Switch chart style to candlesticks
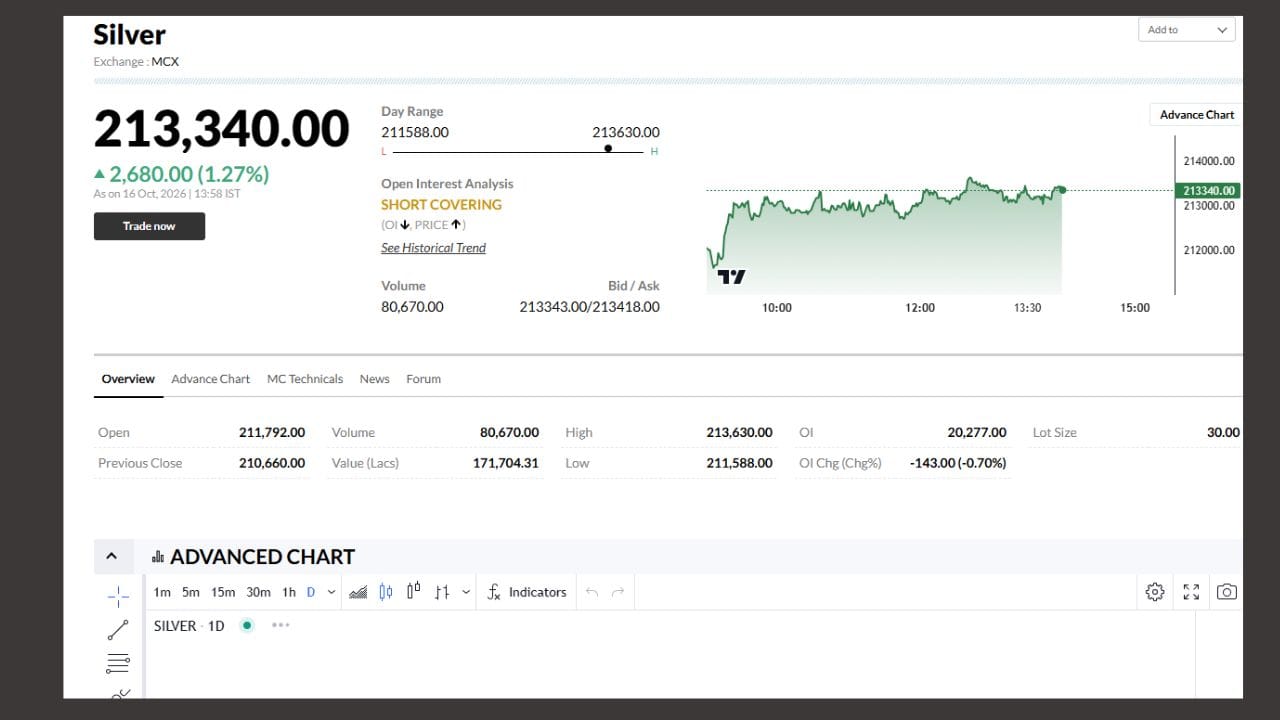 (386, 592)
